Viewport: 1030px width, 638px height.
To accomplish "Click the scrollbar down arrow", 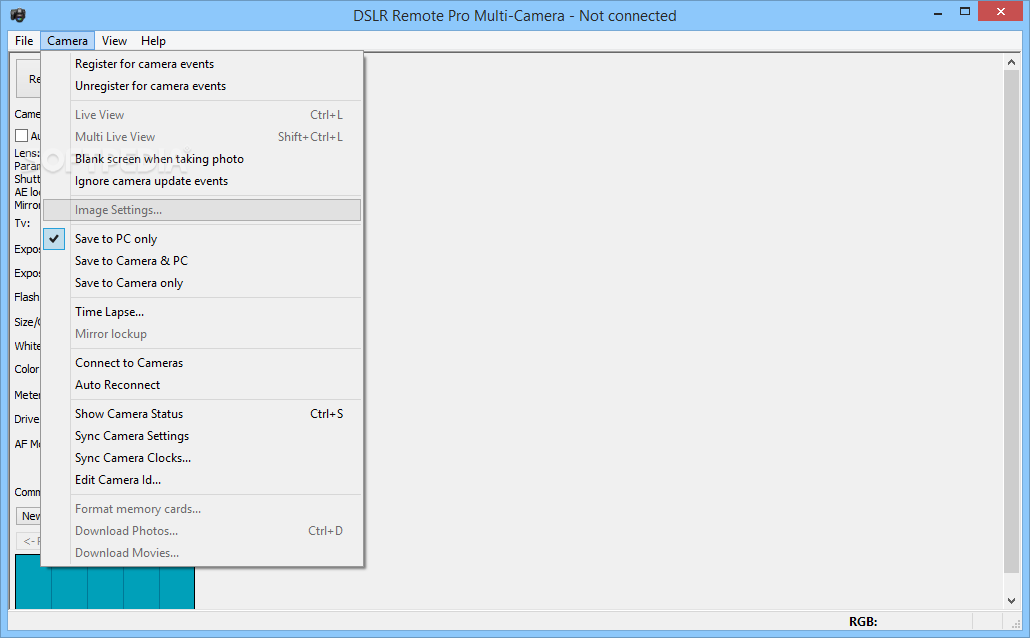I will [1012, 601].
